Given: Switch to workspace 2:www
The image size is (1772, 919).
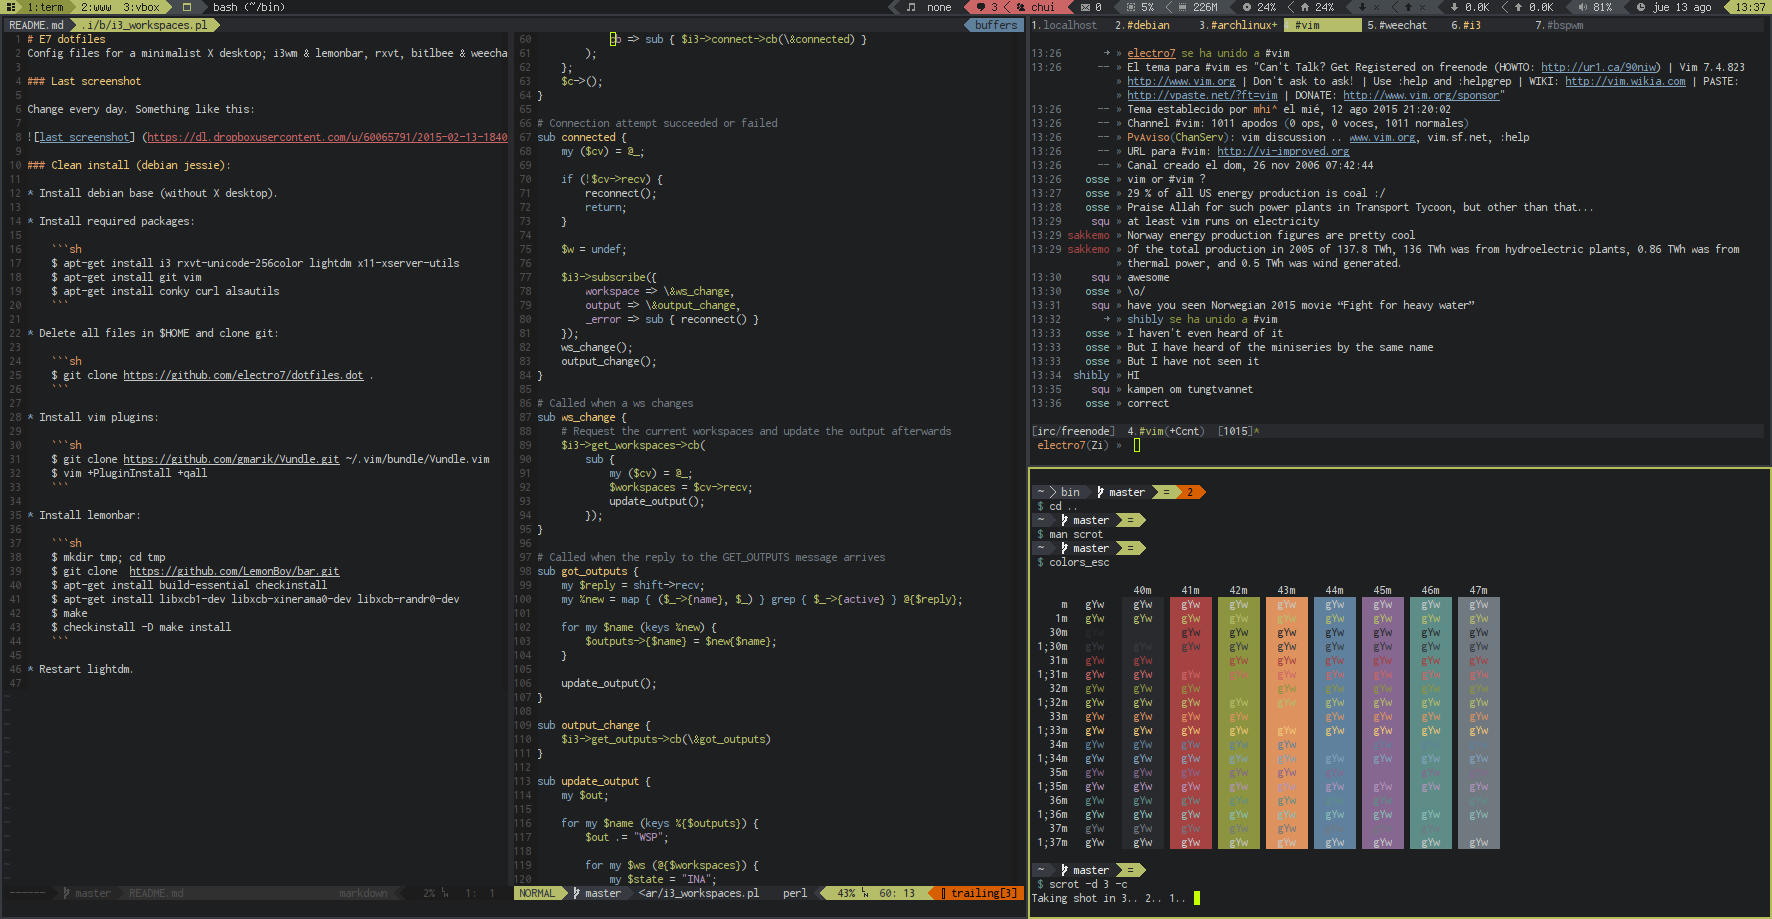Looking at the screenshot, I should tap(97, 7).
